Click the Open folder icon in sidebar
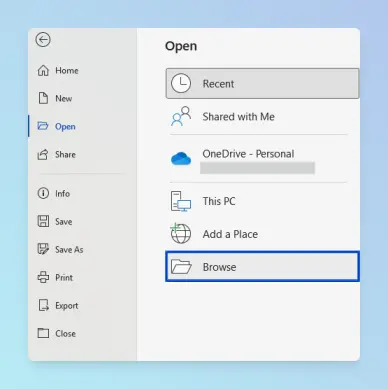 (x=43, y=126)
